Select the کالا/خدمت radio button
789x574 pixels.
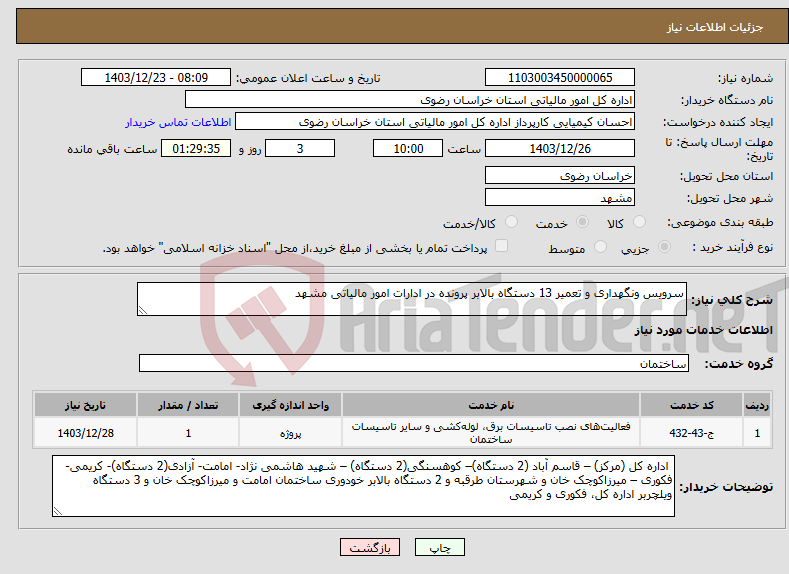coord(511,222)
